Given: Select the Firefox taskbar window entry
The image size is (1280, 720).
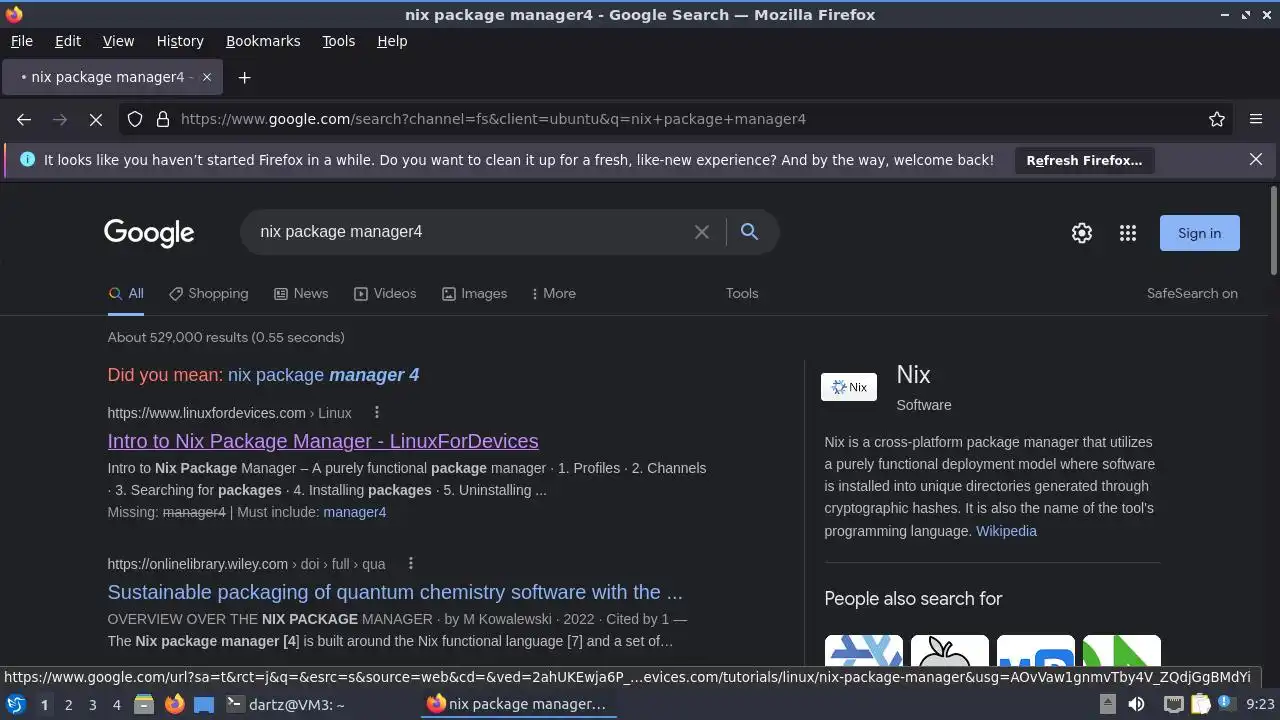Looking at the screenshot, I should pos(516,704).
